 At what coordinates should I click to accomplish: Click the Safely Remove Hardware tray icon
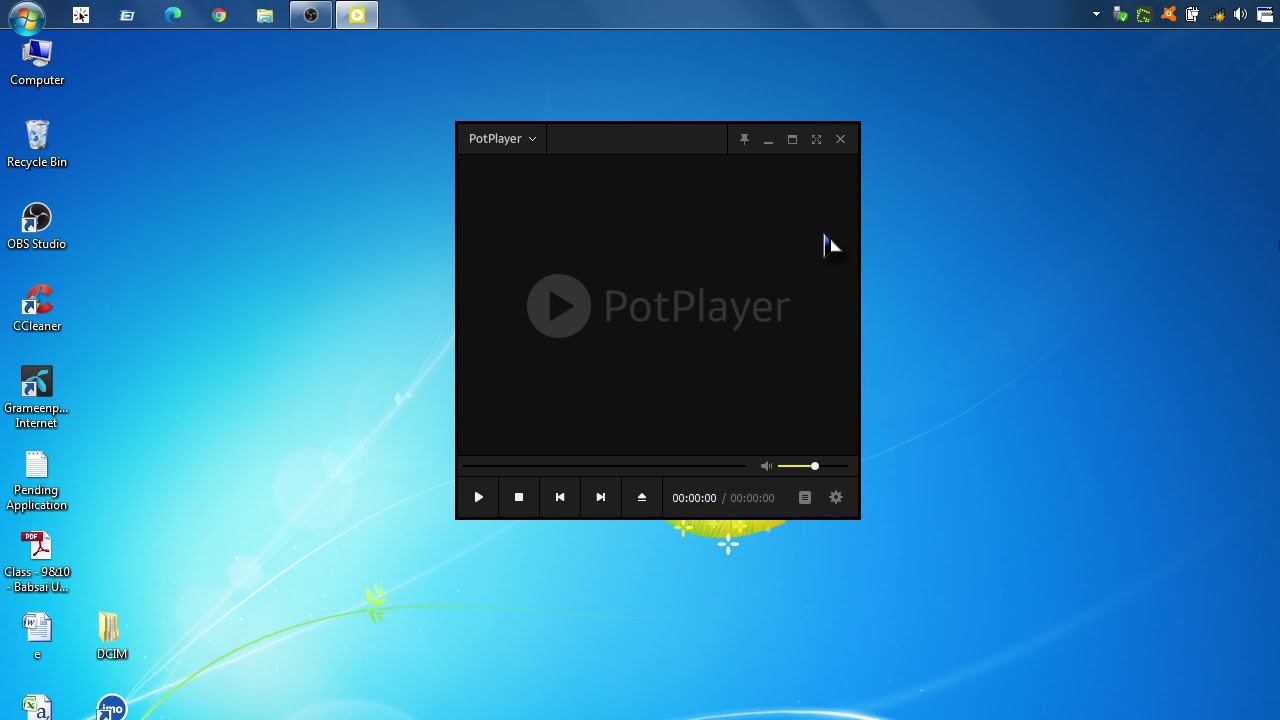1121,15
